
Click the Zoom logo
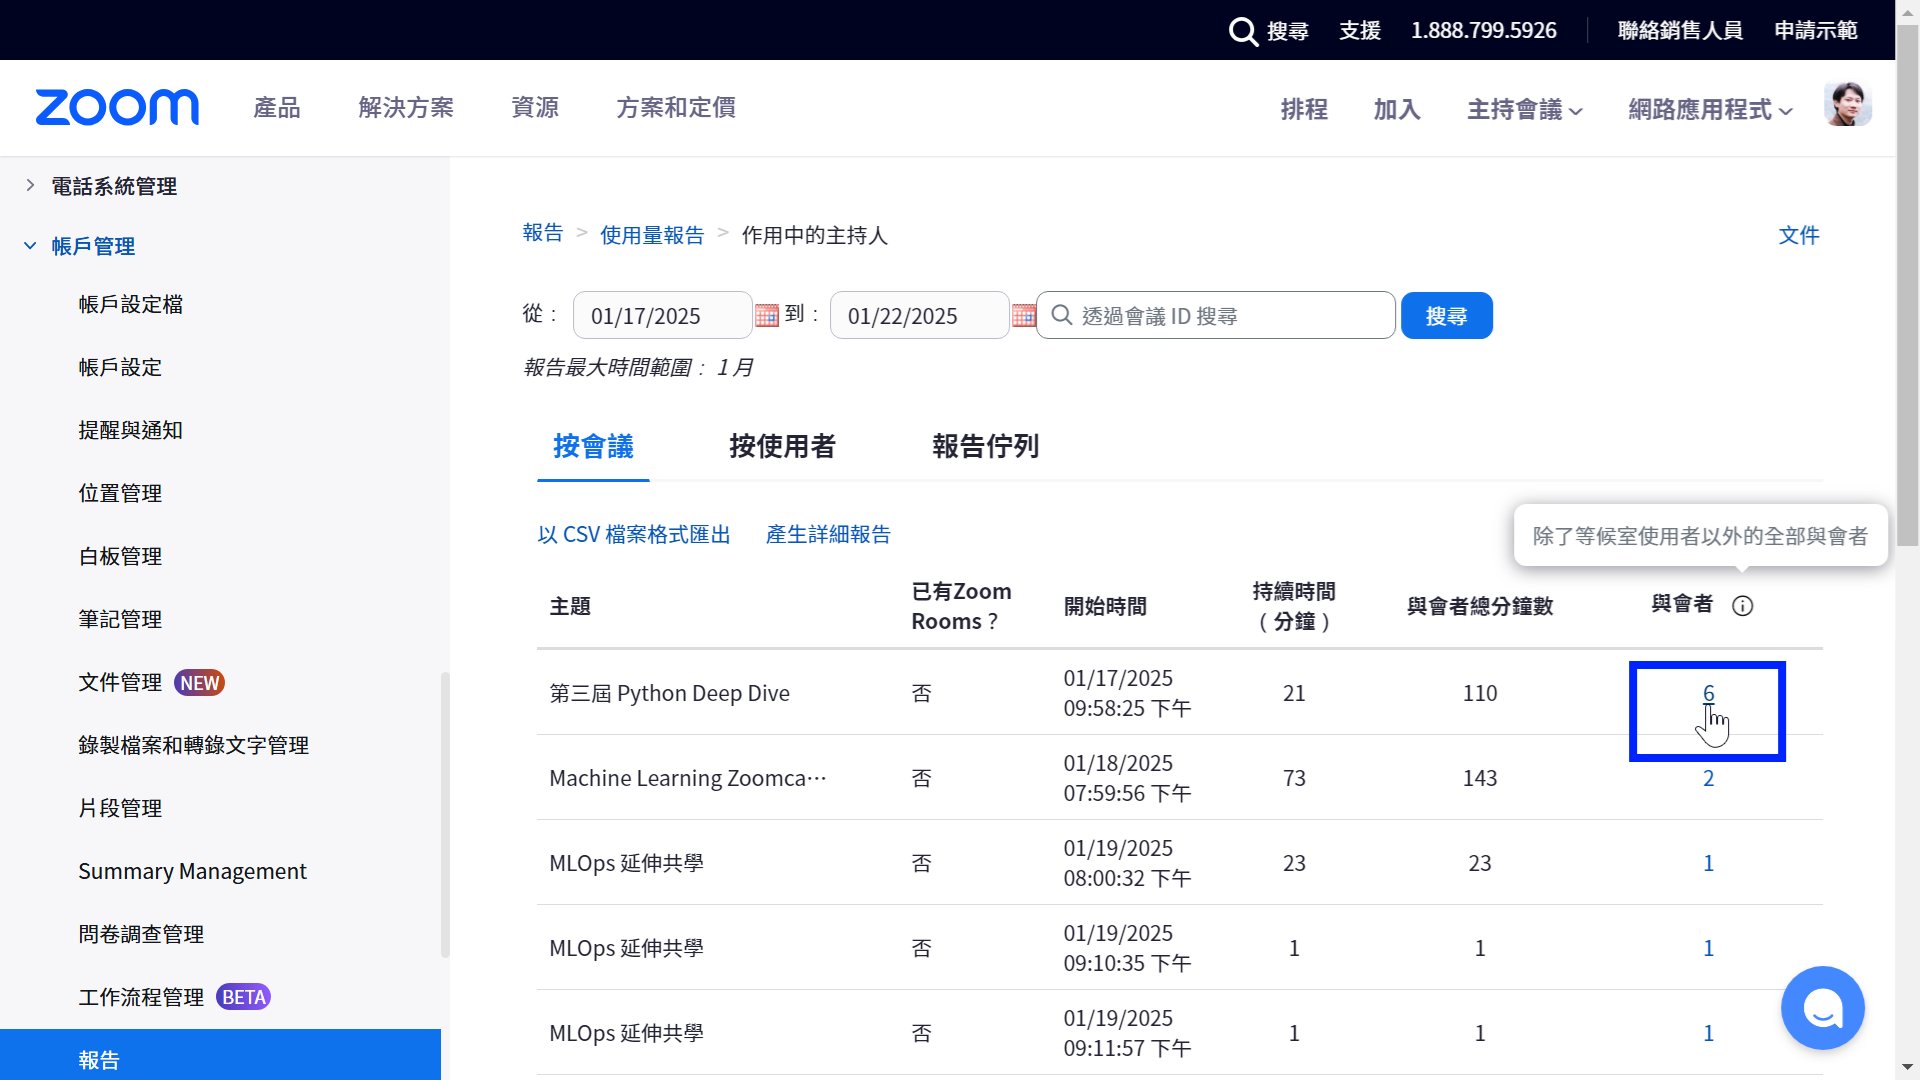coord(117,107)
